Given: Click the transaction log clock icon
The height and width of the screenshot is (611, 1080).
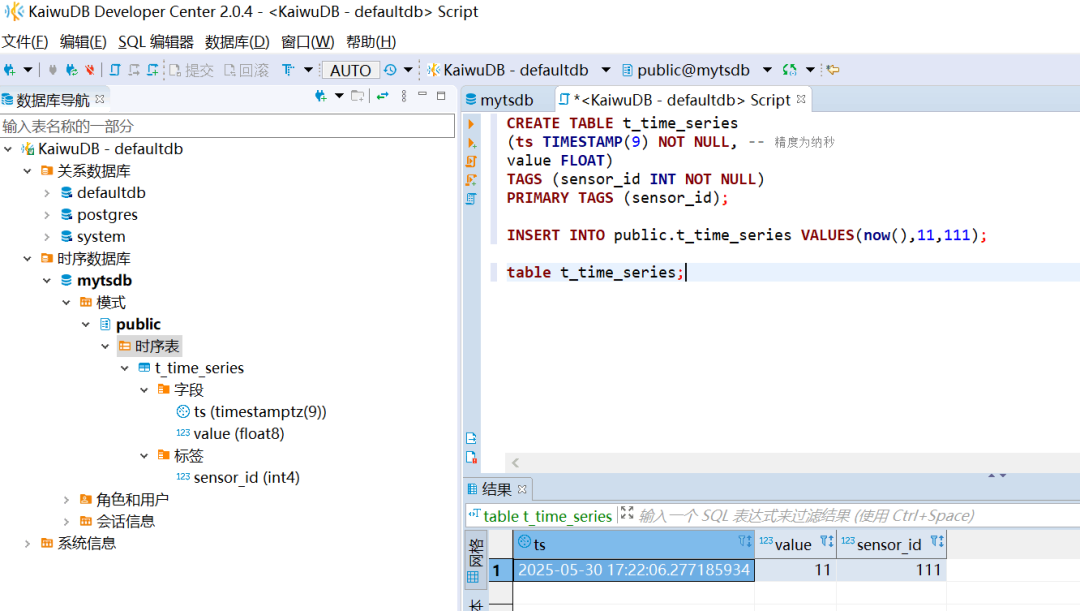Looking at the screenshot, I should [390, 70].
